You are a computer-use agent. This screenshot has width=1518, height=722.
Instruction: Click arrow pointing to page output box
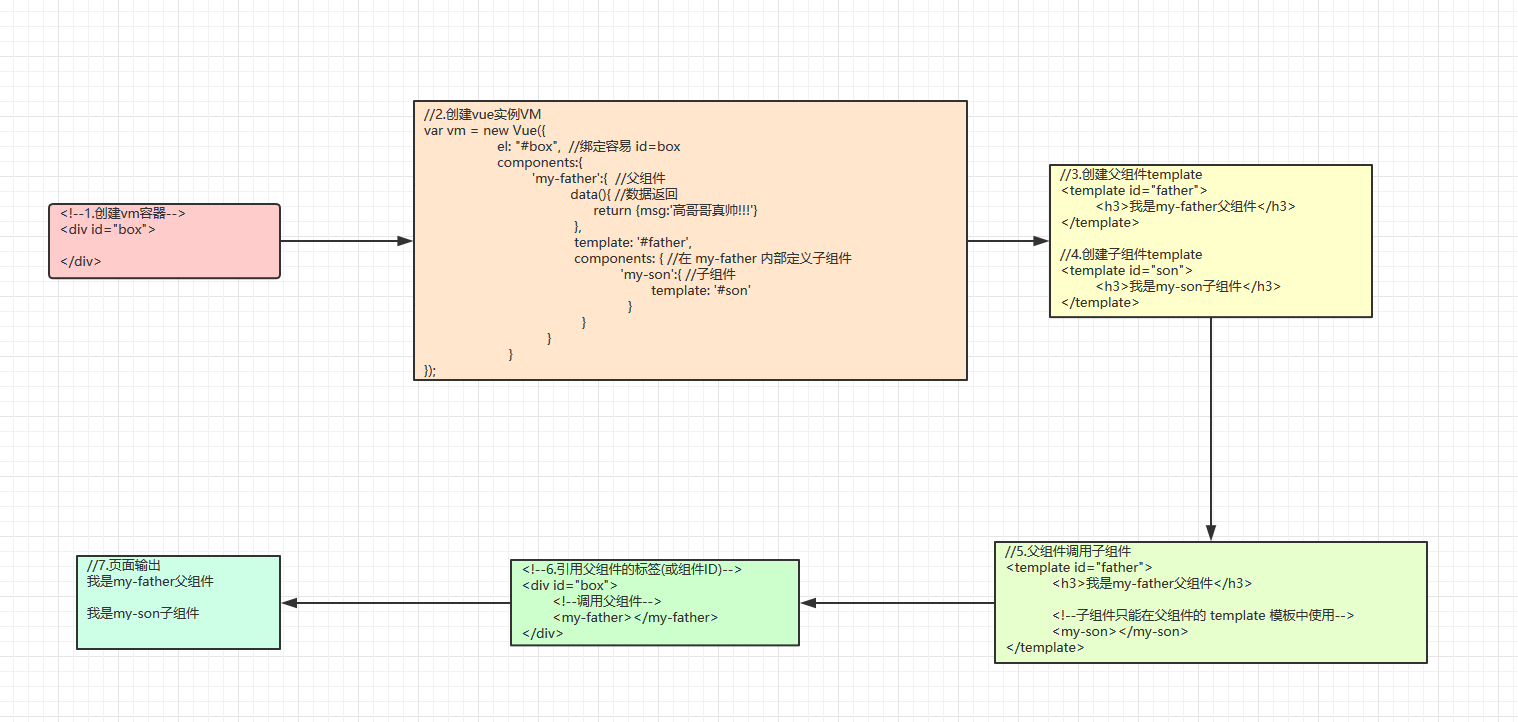395,603
